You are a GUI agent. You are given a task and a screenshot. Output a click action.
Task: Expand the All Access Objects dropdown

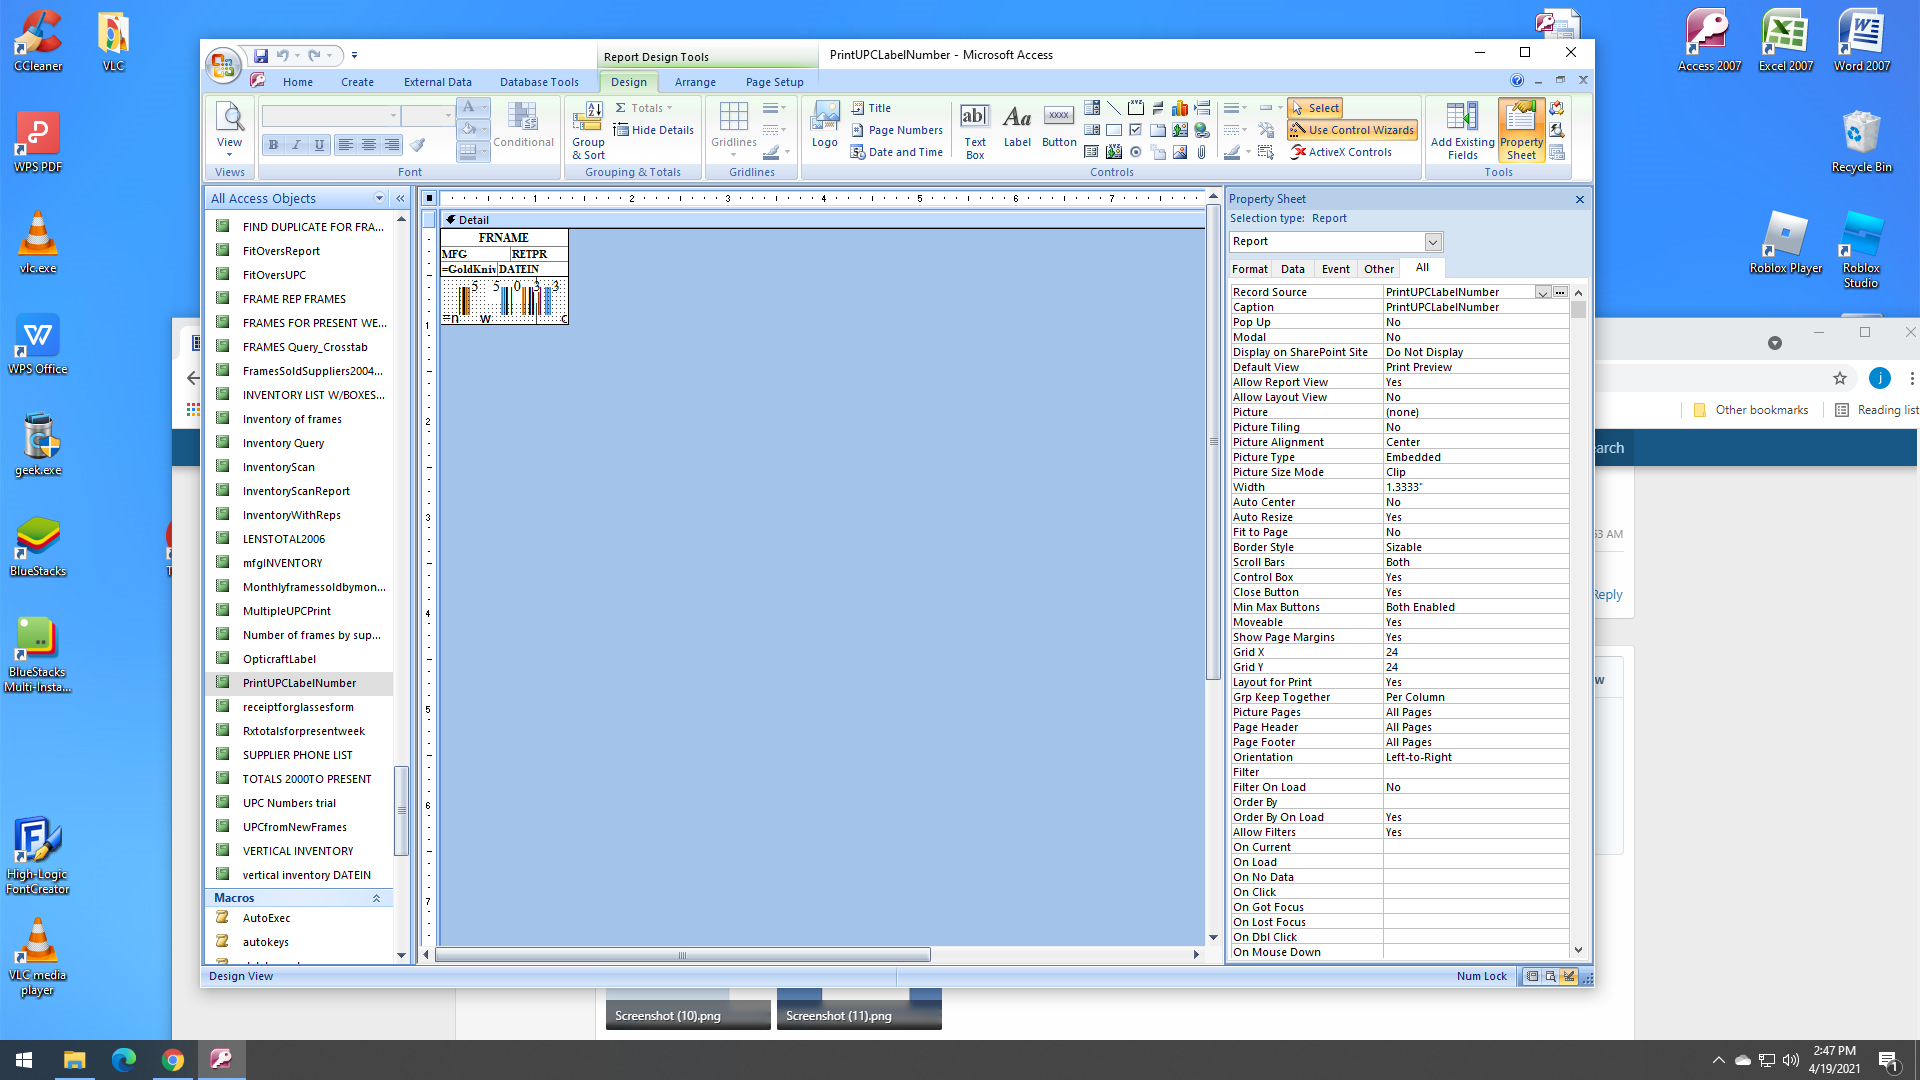379,198
